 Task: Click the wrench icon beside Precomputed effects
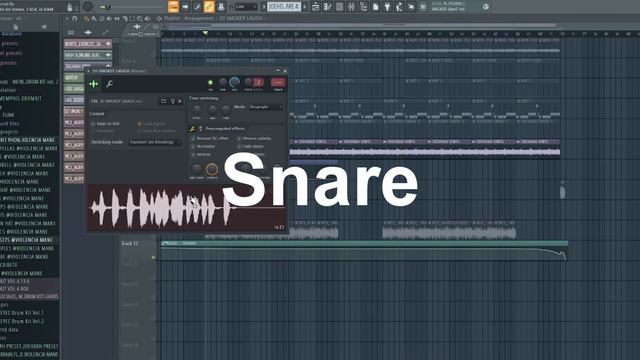coord(192,129)
